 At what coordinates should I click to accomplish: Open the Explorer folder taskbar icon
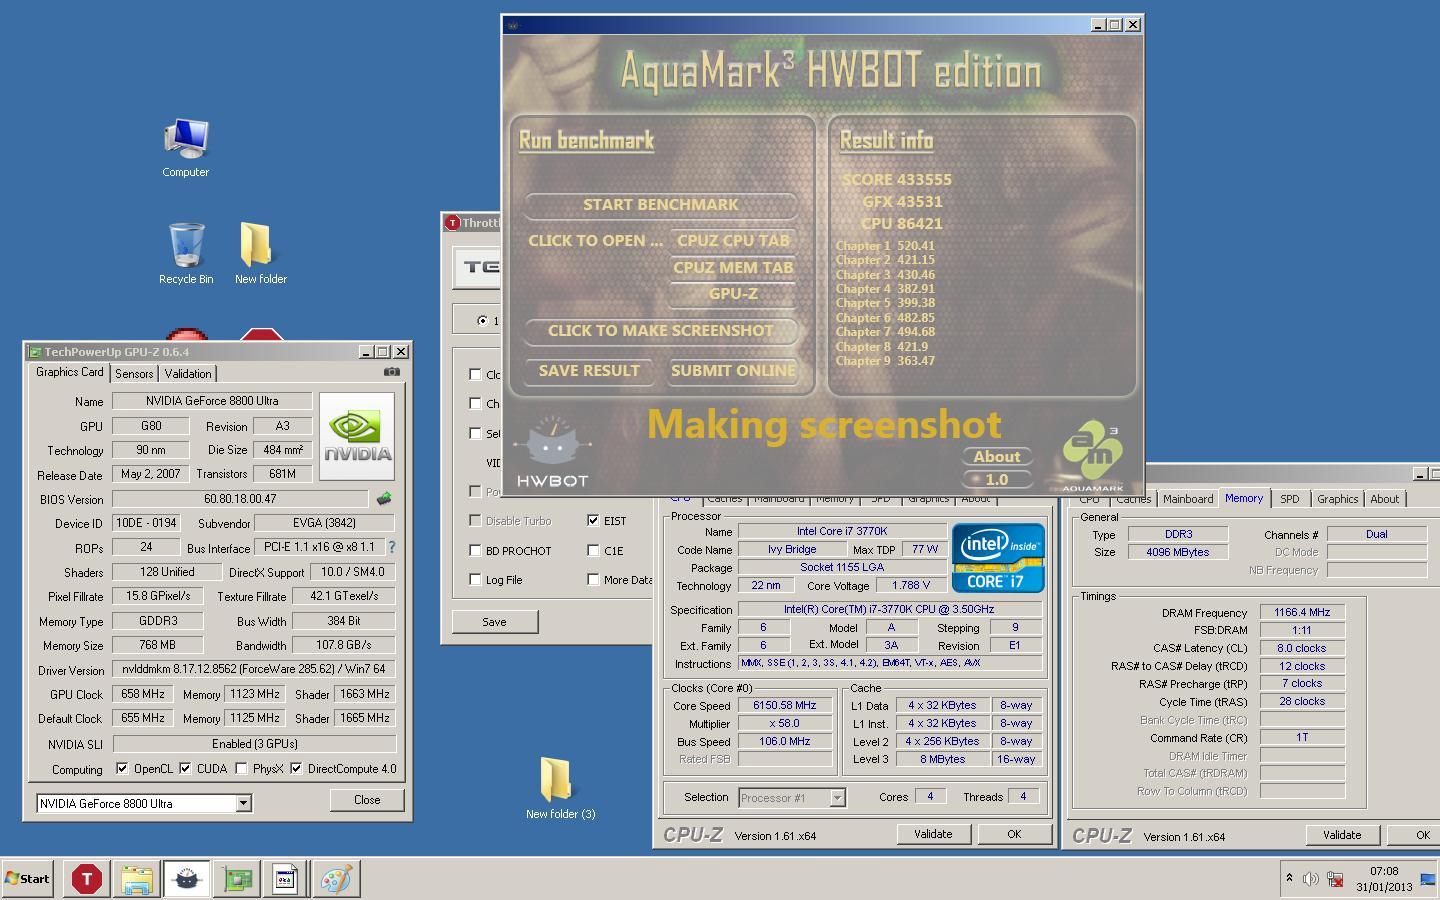[137, 879]
